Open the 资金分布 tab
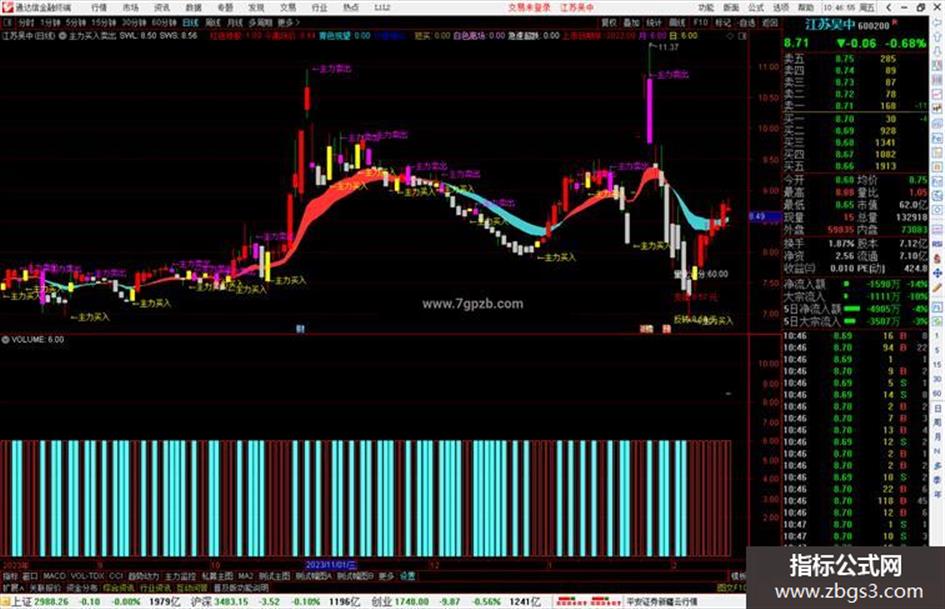Screen dimensions: 945x609 point(82,588)
